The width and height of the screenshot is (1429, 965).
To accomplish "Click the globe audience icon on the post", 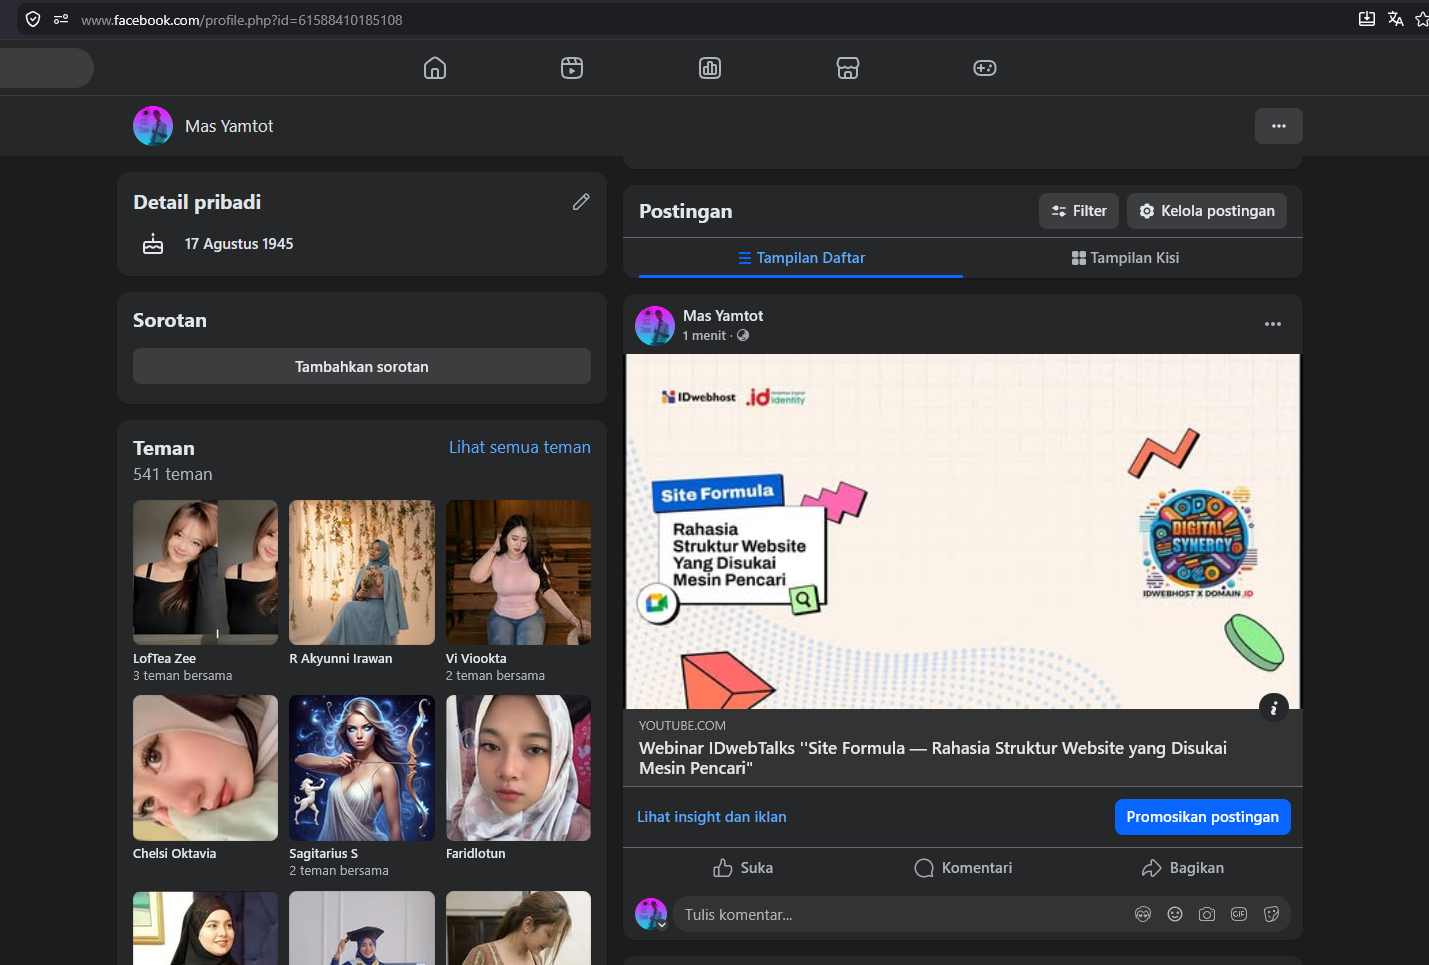I will [x=743, y=335].
